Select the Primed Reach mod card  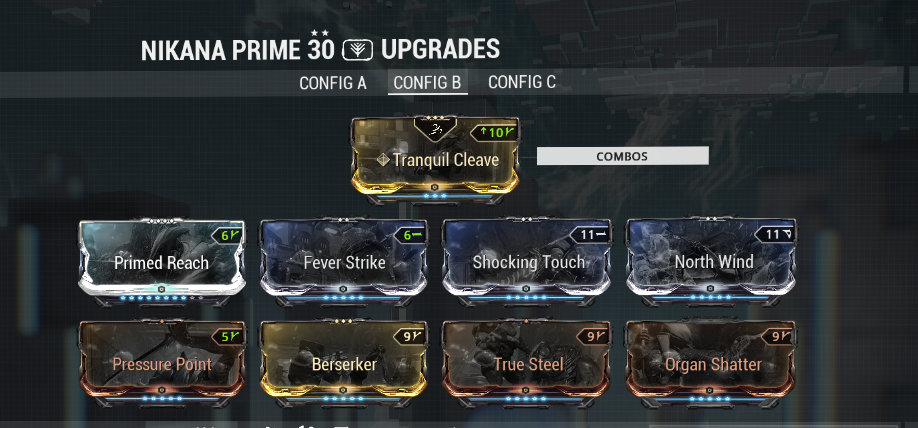[x=162, y=262]
